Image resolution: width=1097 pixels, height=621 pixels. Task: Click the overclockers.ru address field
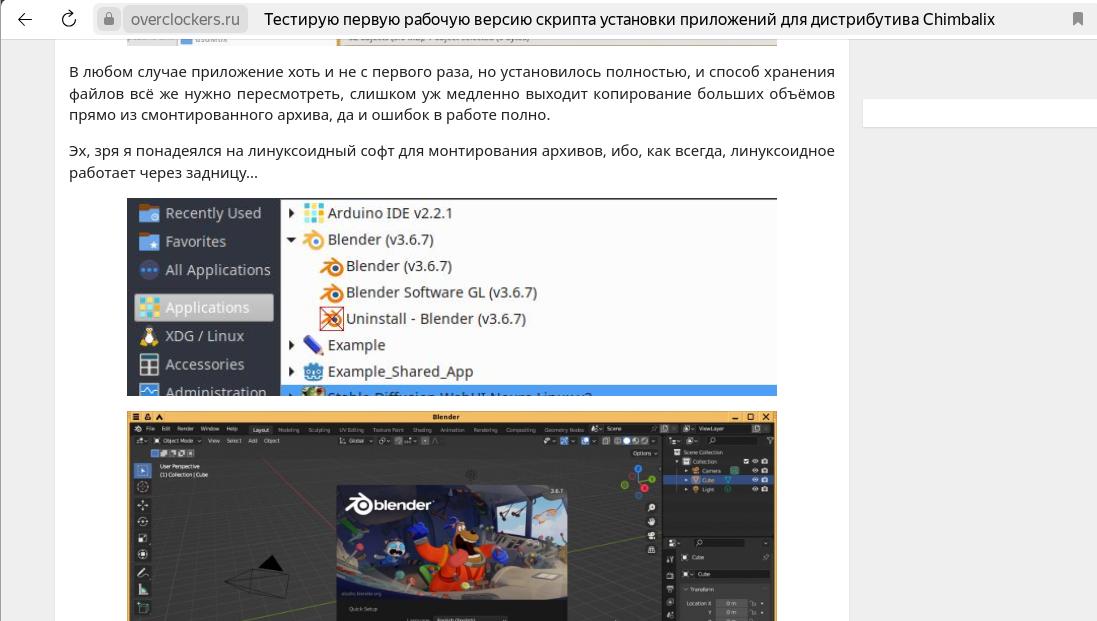point(185,20)
